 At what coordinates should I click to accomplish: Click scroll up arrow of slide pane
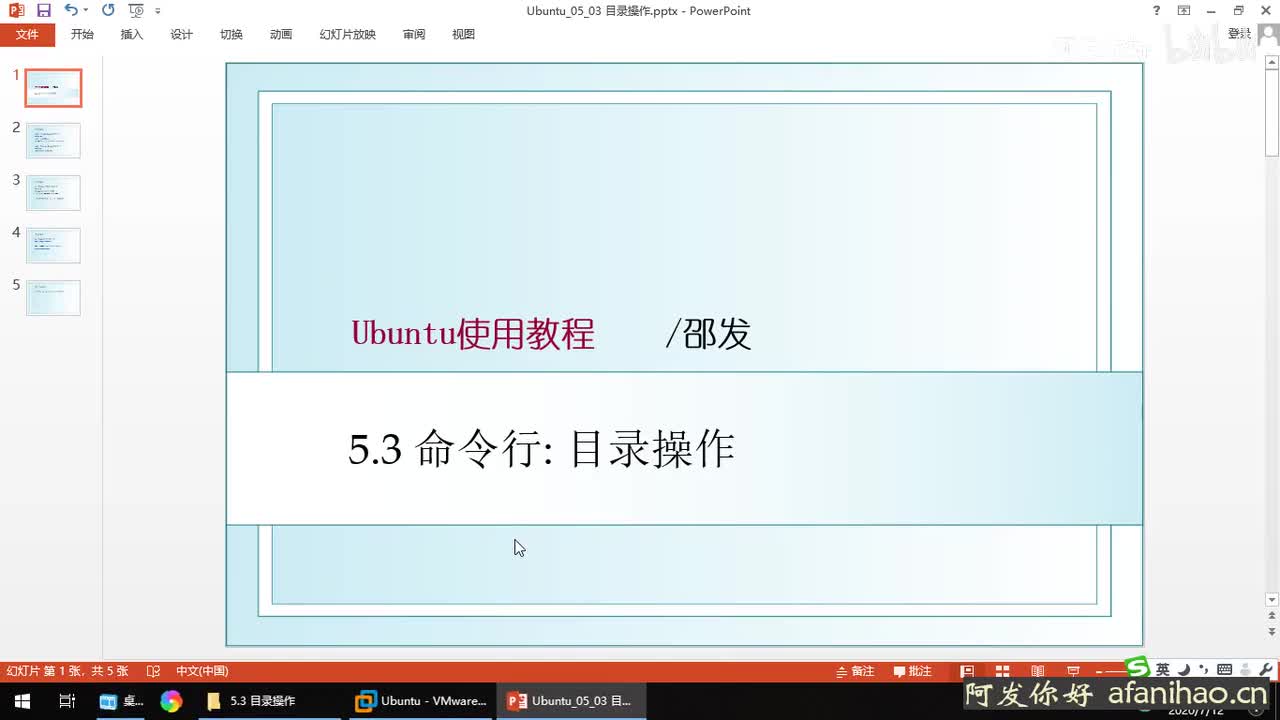tap(1272, 64)
